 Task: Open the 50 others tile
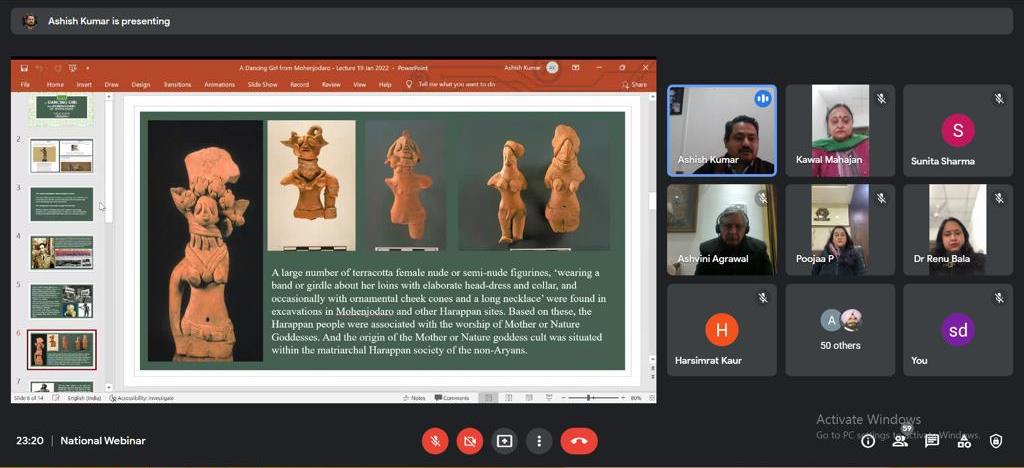tap(840, 330)
